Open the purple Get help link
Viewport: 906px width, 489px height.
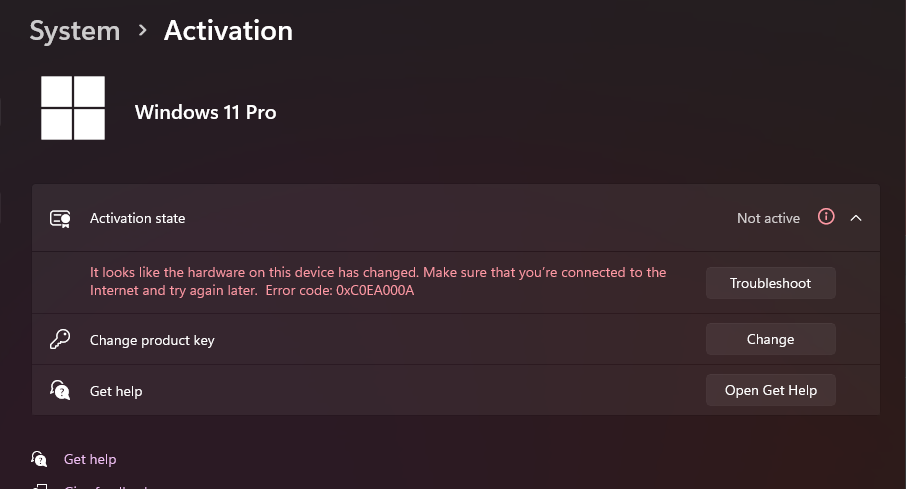pos(90,460)
